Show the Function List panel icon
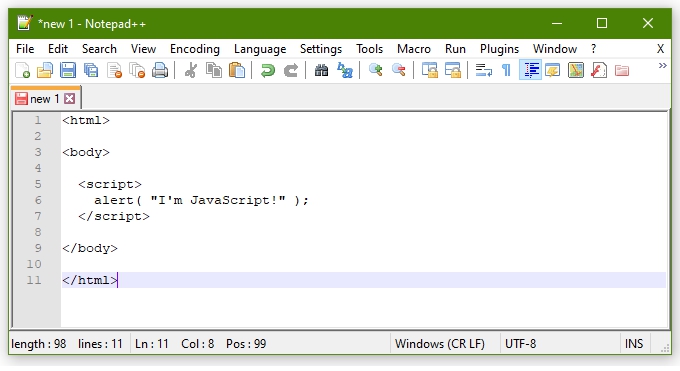This screenshot has height=371, width=680. tap(599, 70)
